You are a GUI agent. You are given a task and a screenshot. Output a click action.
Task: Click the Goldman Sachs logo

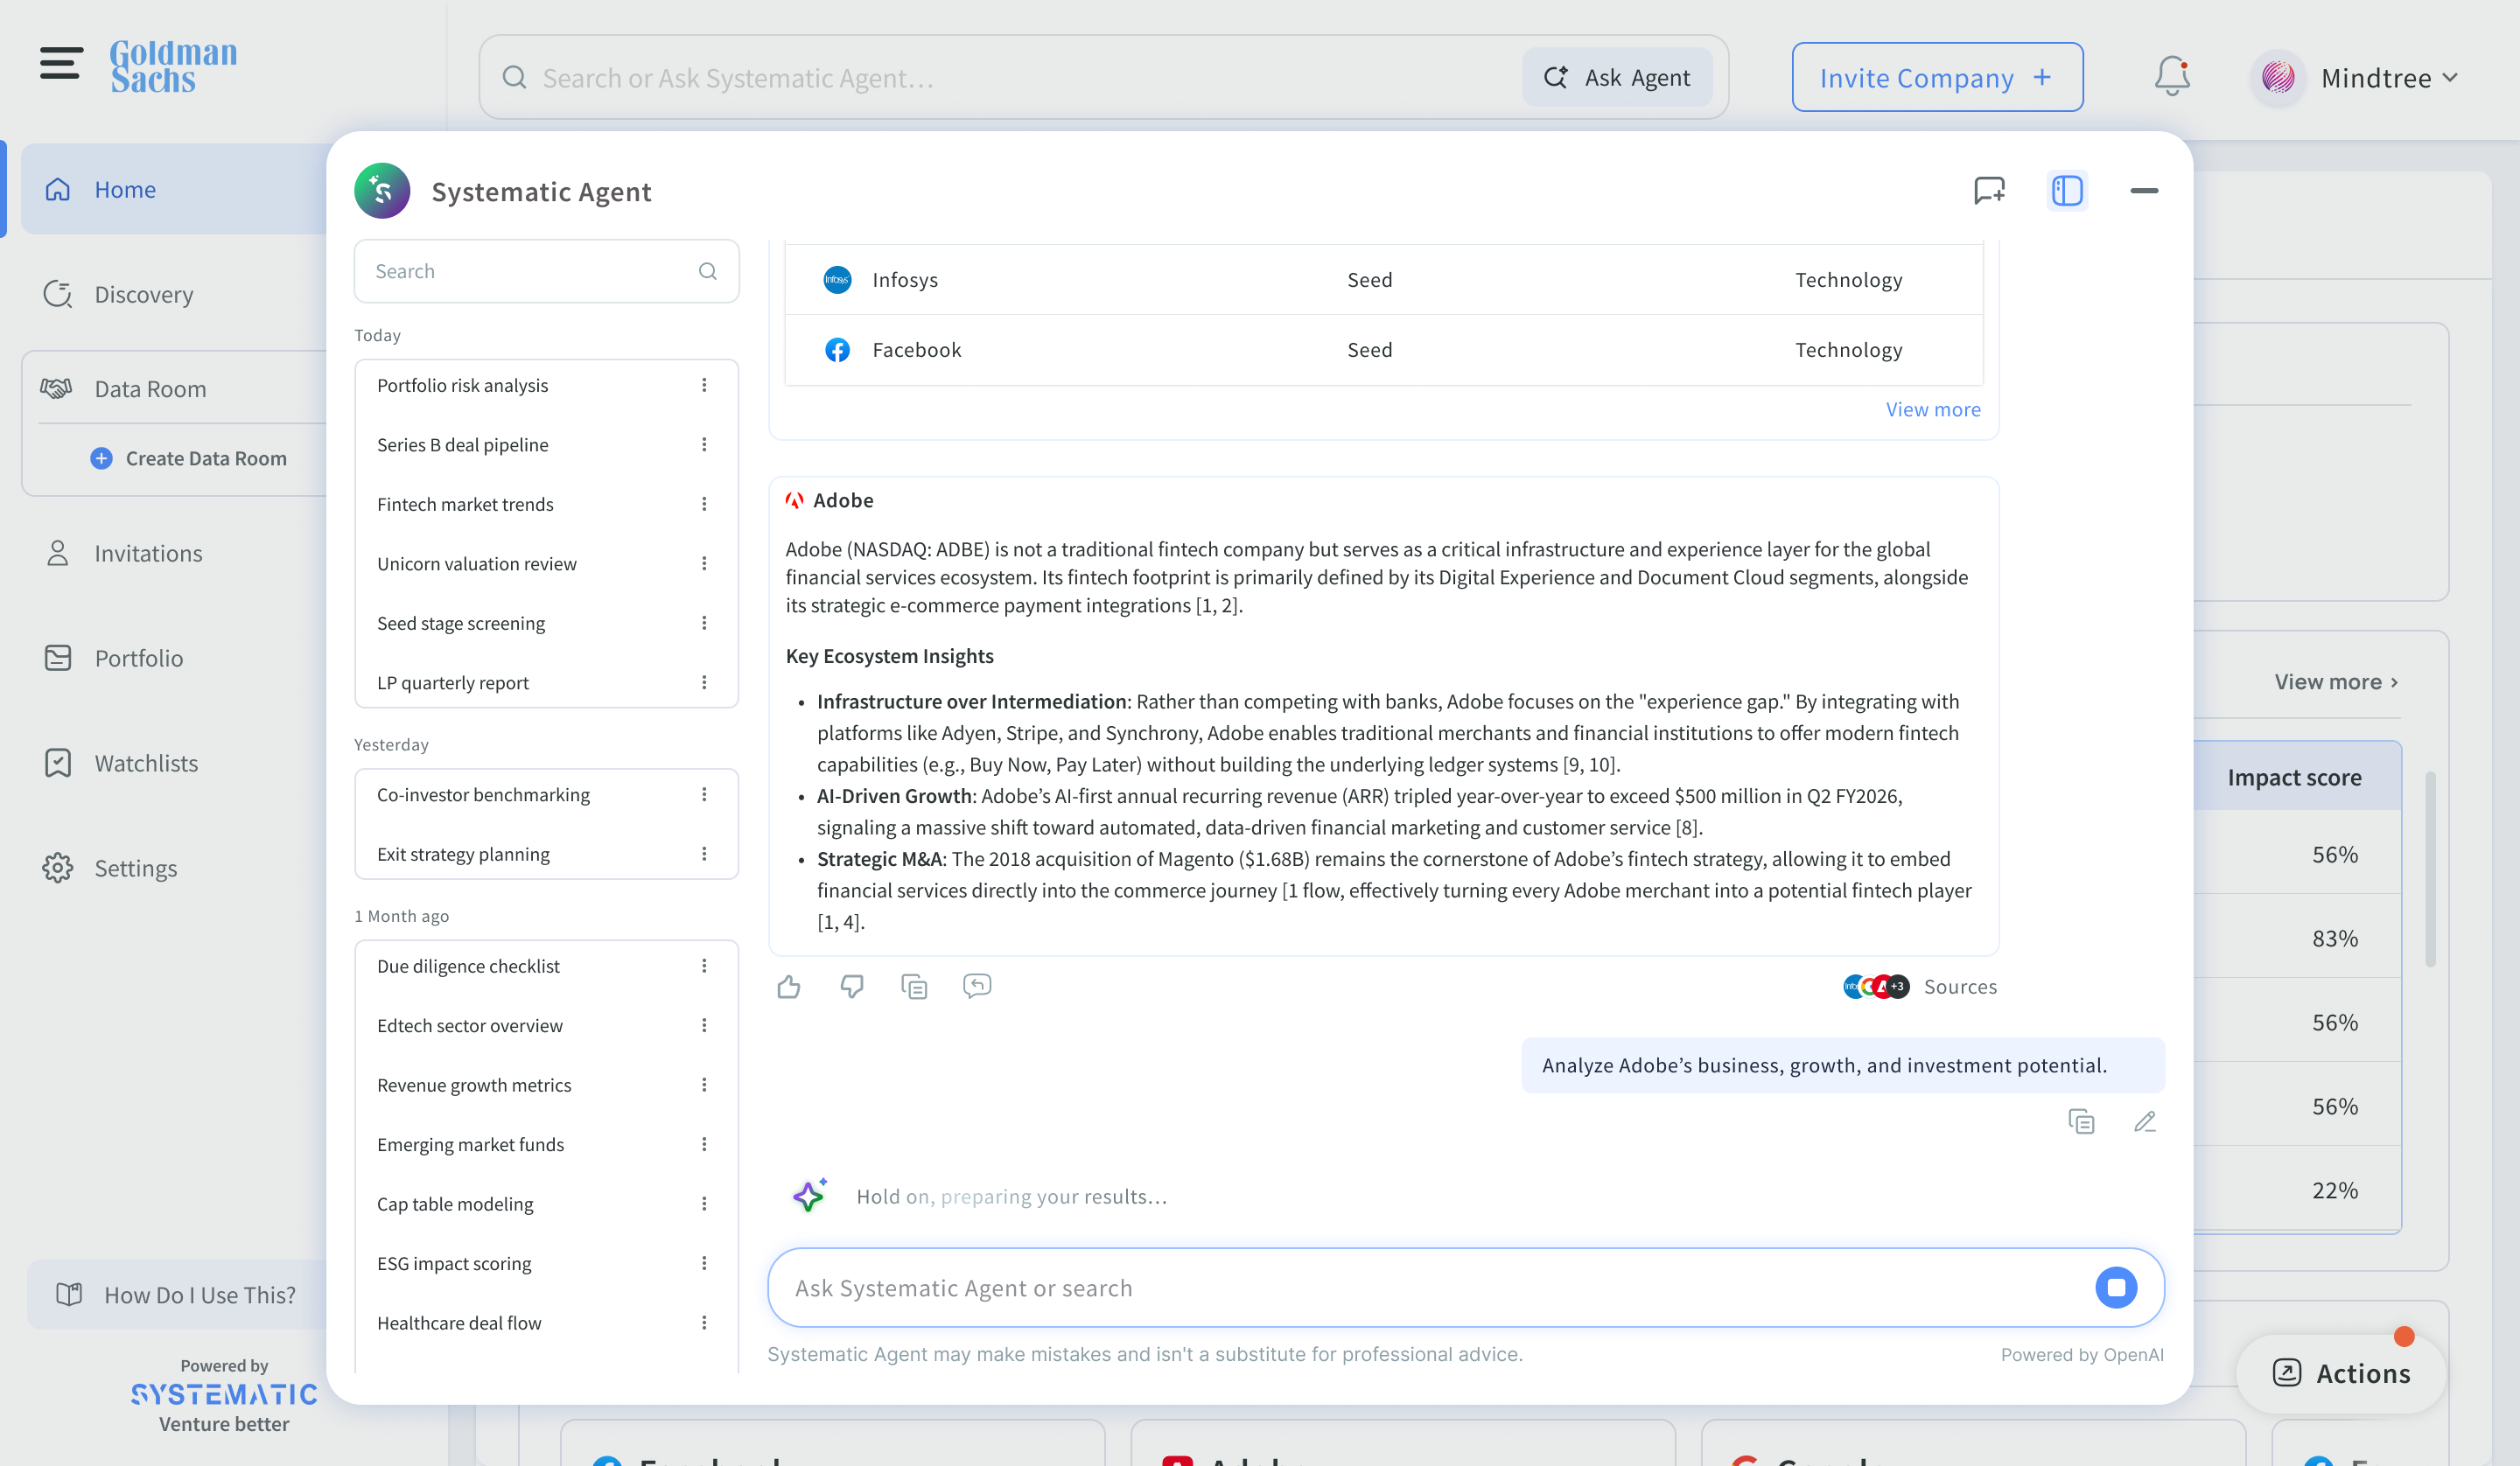tap(174, 66)
